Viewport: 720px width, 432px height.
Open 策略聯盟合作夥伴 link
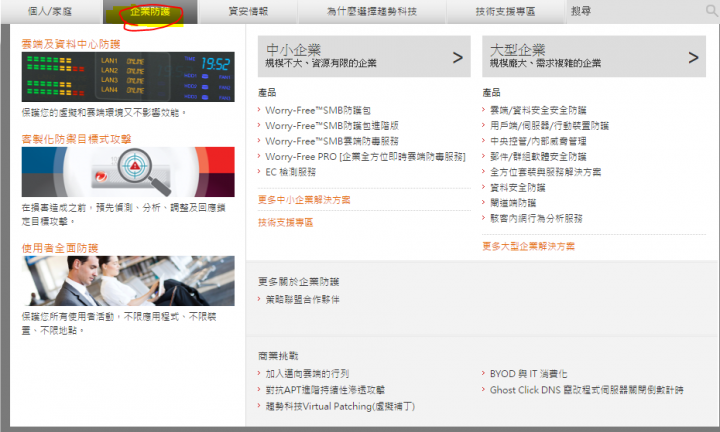click(303, 299)
